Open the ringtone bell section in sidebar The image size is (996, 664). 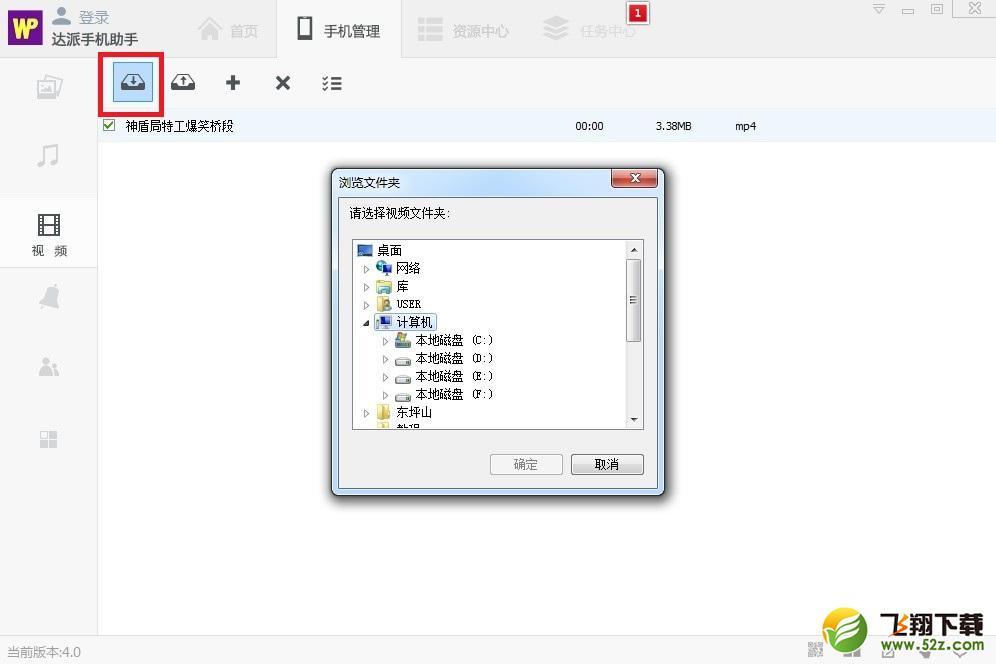coord(49,297)
